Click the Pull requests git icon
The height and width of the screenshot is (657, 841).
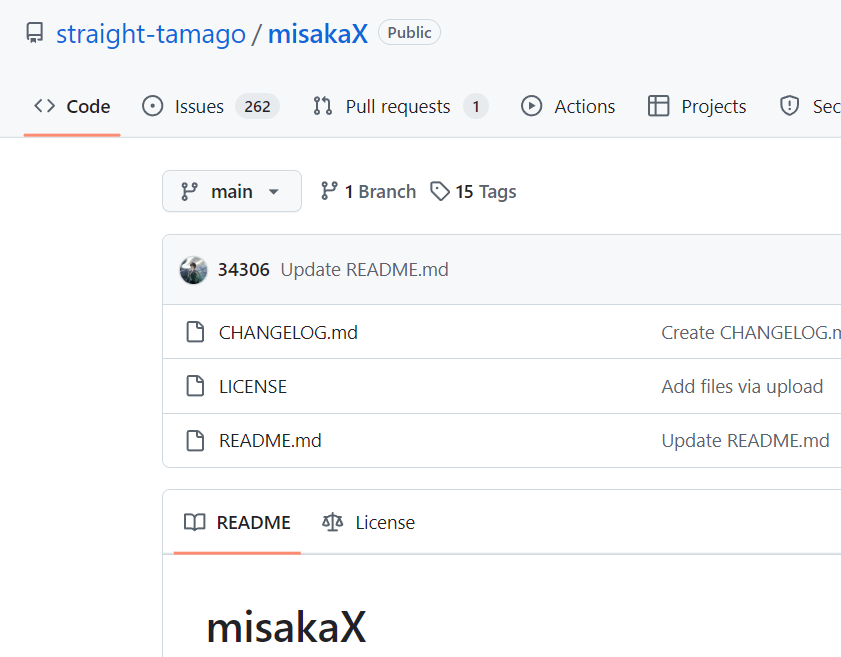pos(322,106)
